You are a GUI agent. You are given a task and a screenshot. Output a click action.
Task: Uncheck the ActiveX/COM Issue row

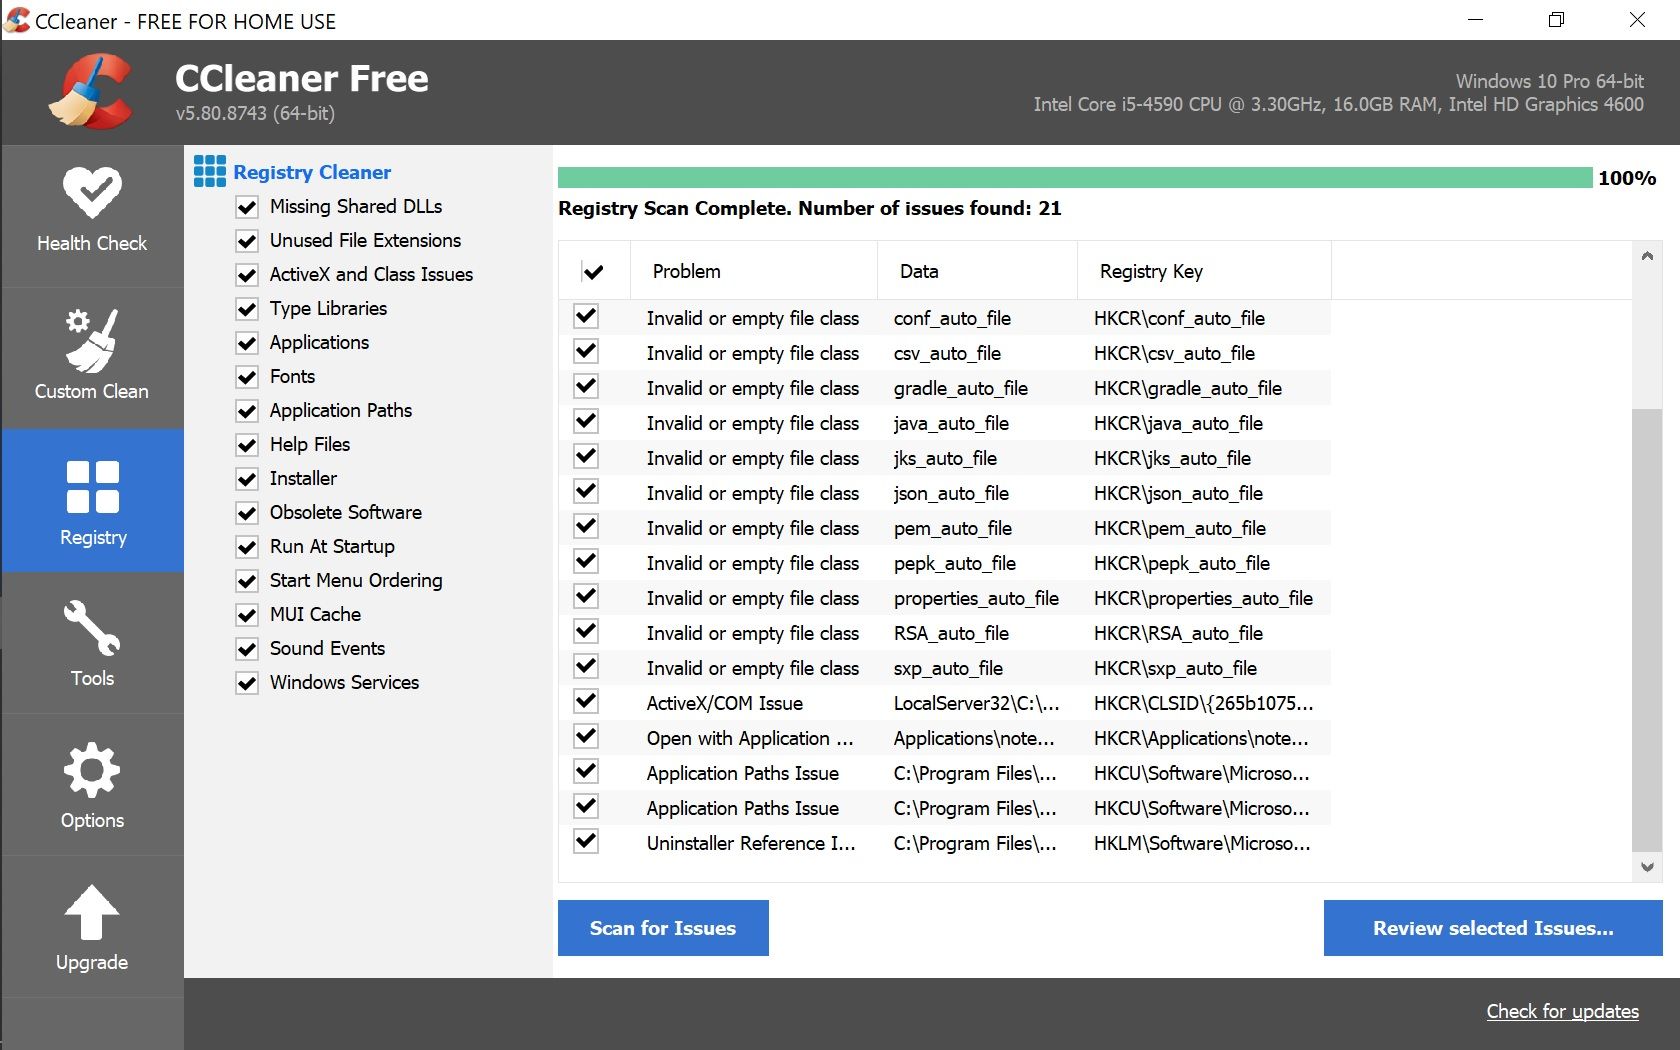pos(586,702)
